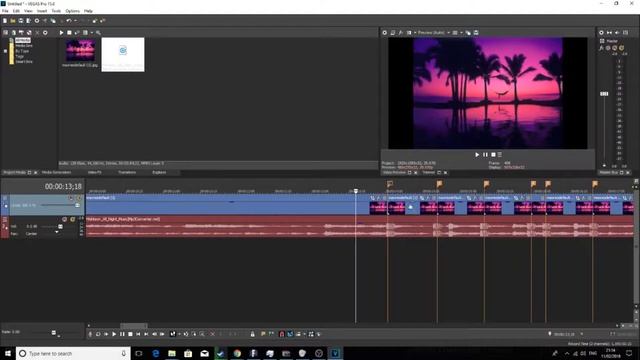The width and height of the screenshot is (640, 360).
Task: Expand the By Type tree node
Action: [x=5, y=51]
